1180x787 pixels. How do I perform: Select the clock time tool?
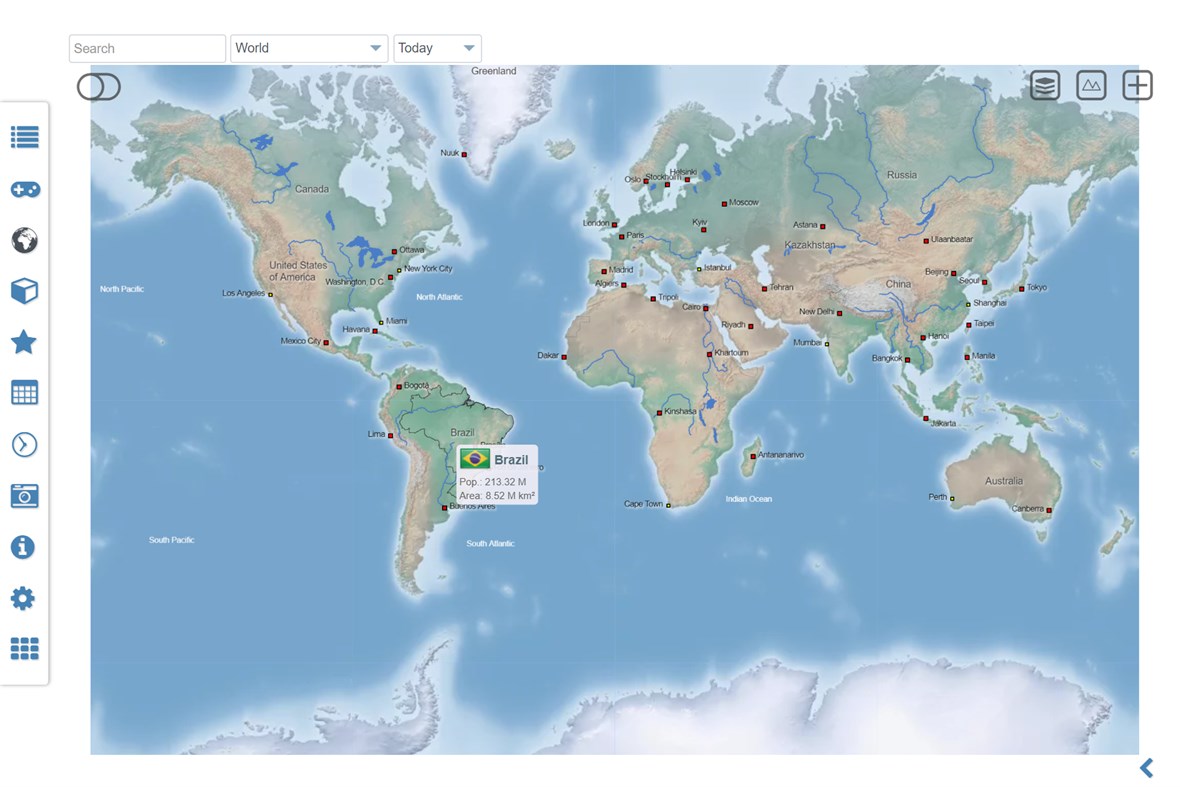coord(24,444)
